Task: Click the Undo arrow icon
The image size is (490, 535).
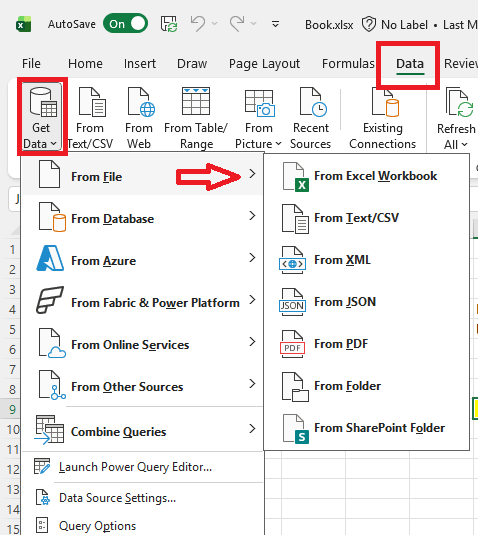Action: 198,24
